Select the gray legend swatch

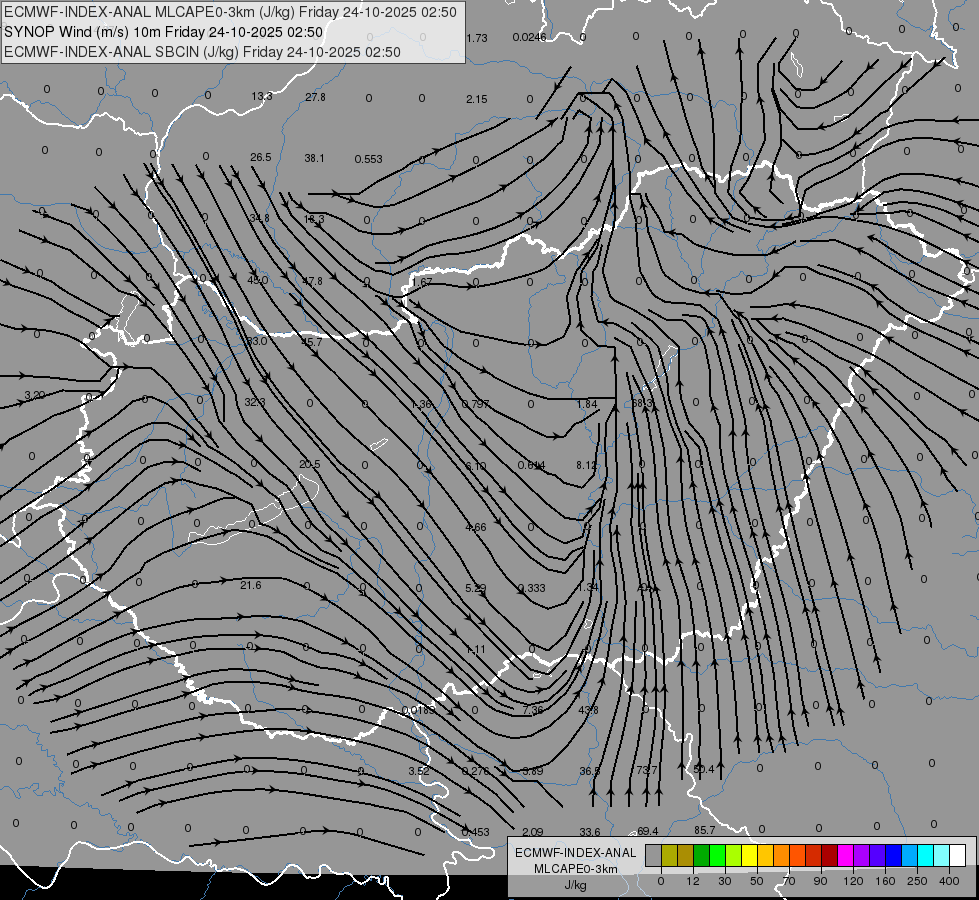click(x=653, y=855)
